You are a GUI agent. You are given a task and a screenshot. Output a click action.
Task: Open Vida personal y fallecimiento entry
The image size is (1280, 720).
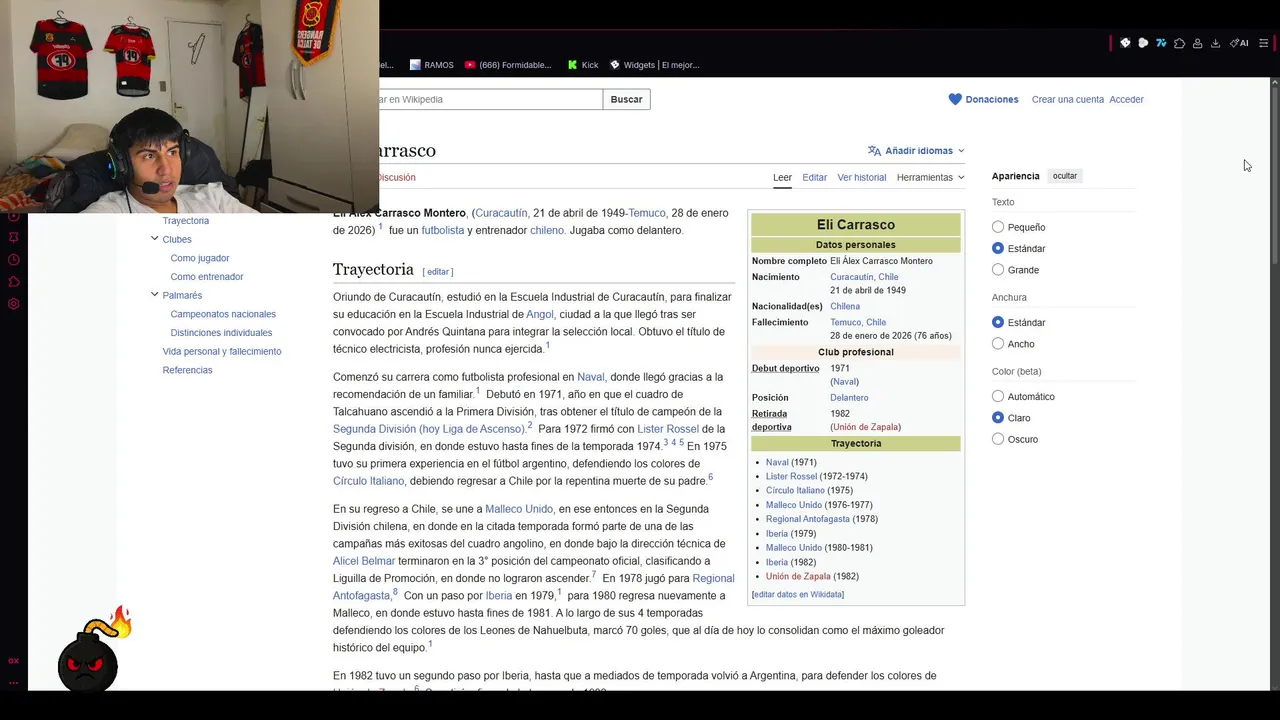[x=222, y=352]
